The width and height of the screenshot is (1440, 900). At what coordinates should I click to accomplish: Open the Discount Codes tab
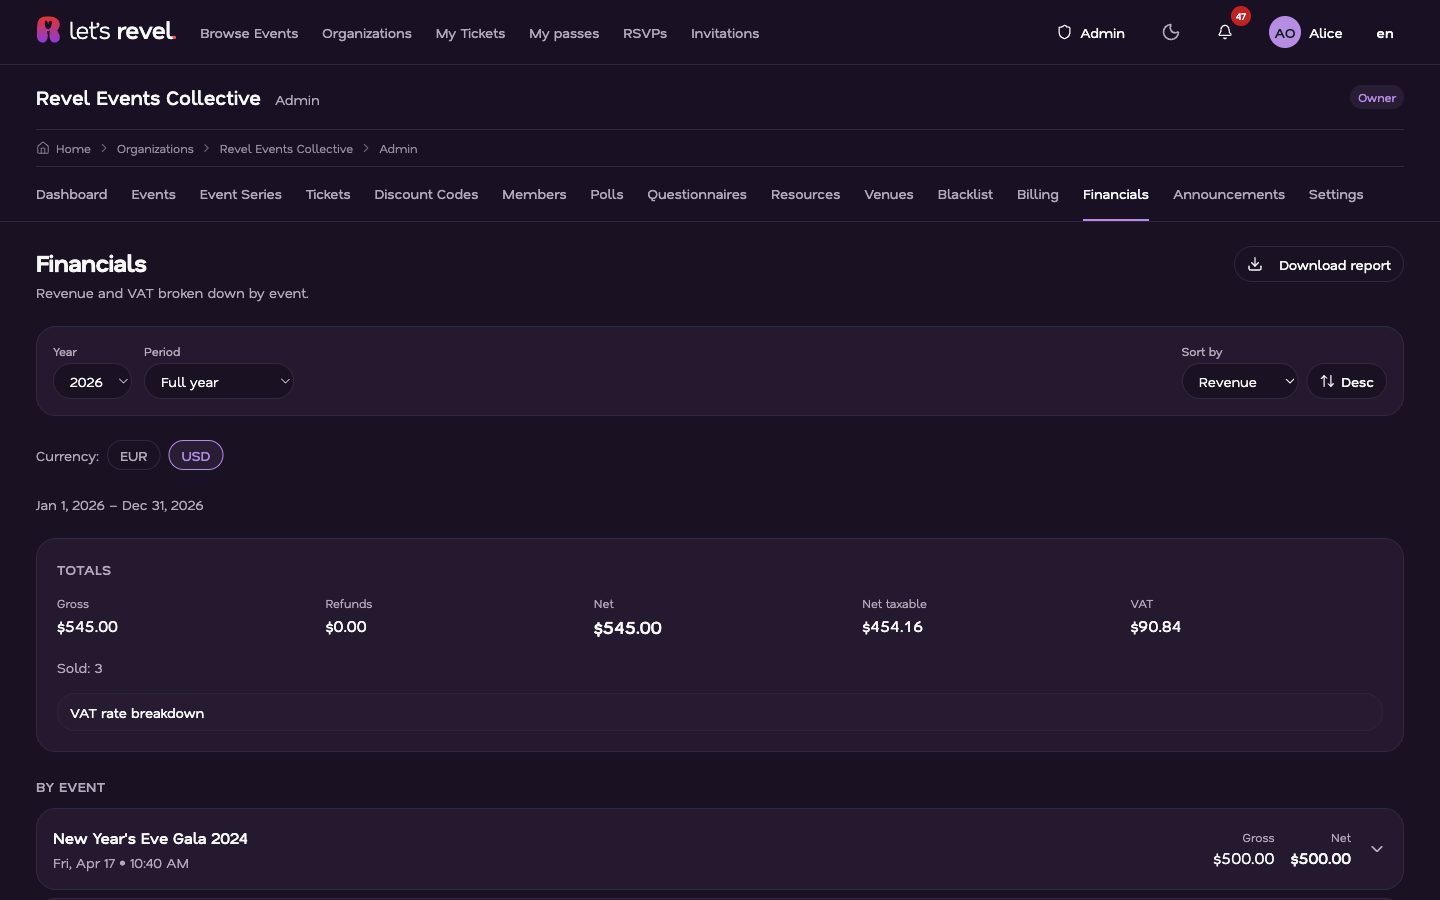coord(426,194)
